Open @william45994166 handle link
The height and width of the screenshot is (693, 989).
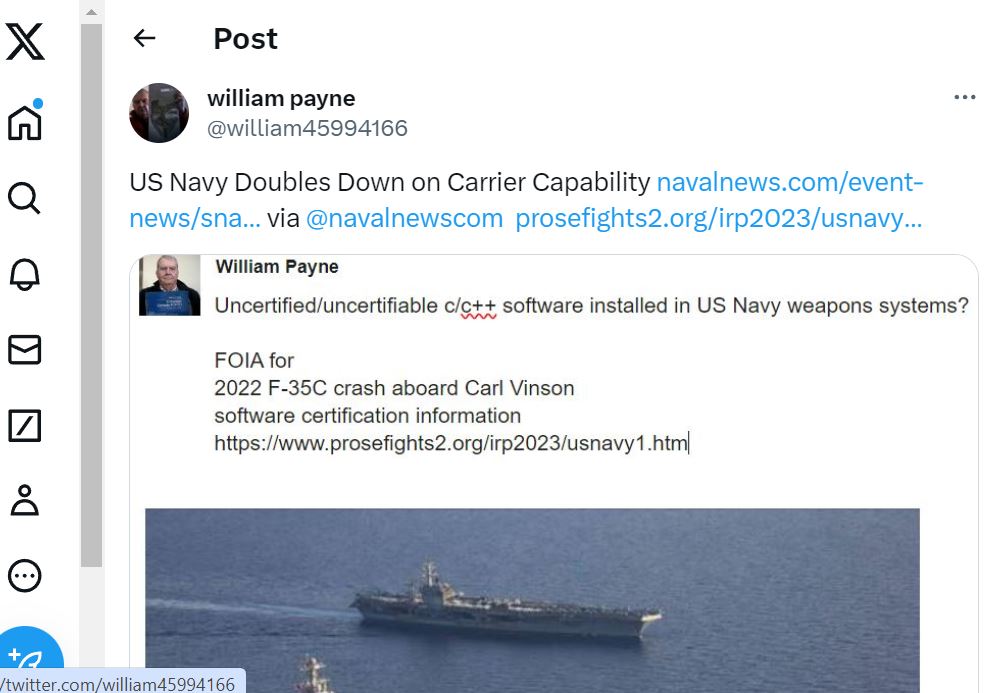[x=307, y=128]
